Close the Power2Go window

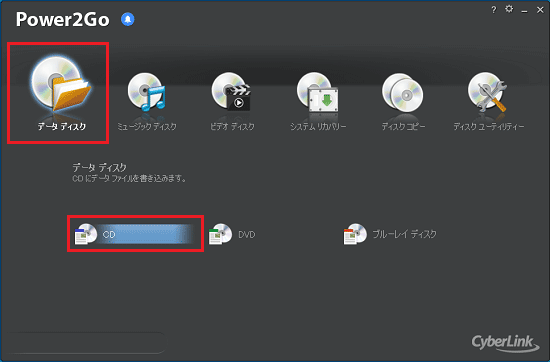point(540,10)
